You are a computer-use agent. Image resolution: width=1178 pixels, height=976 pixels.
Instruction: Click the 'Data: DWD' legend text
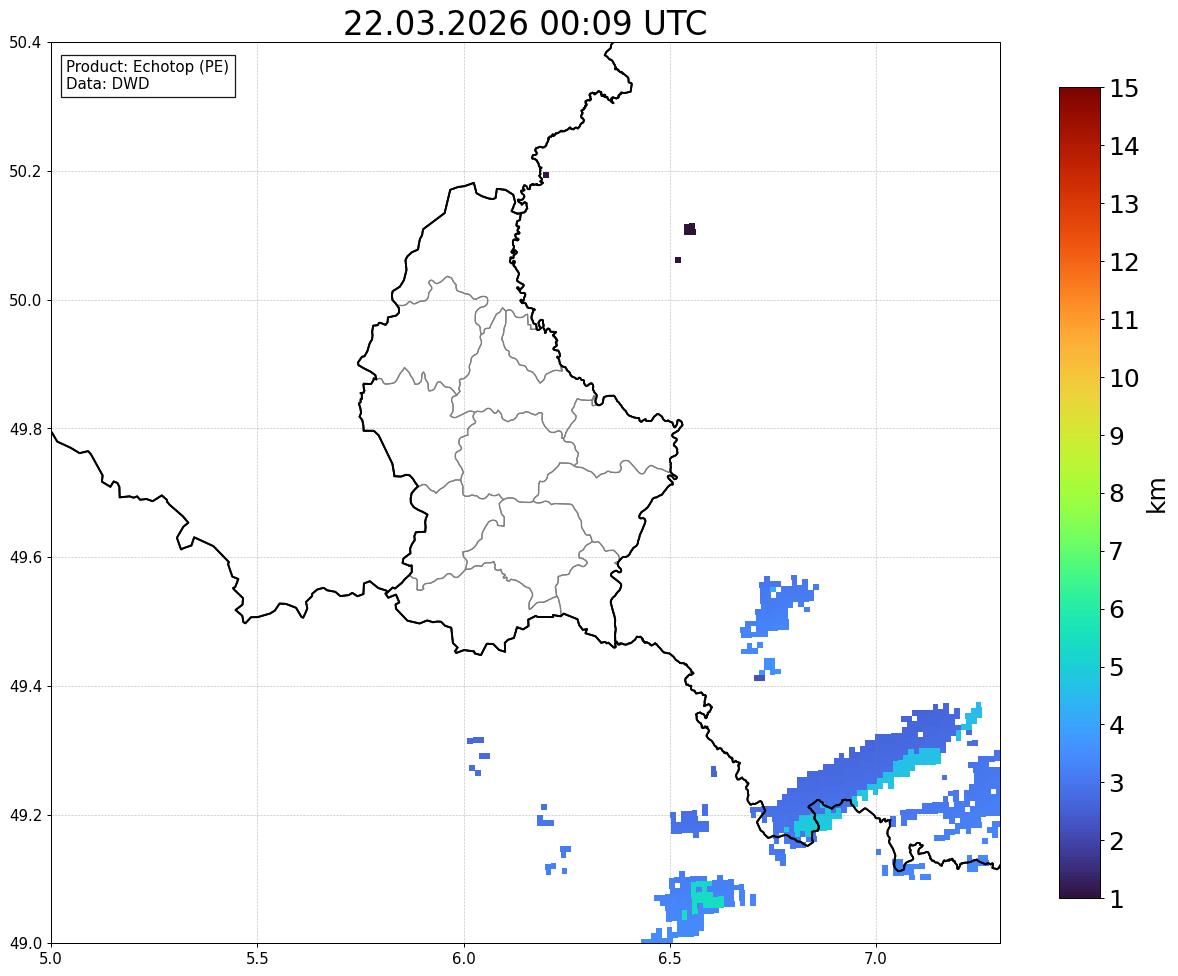pos(107,83)
